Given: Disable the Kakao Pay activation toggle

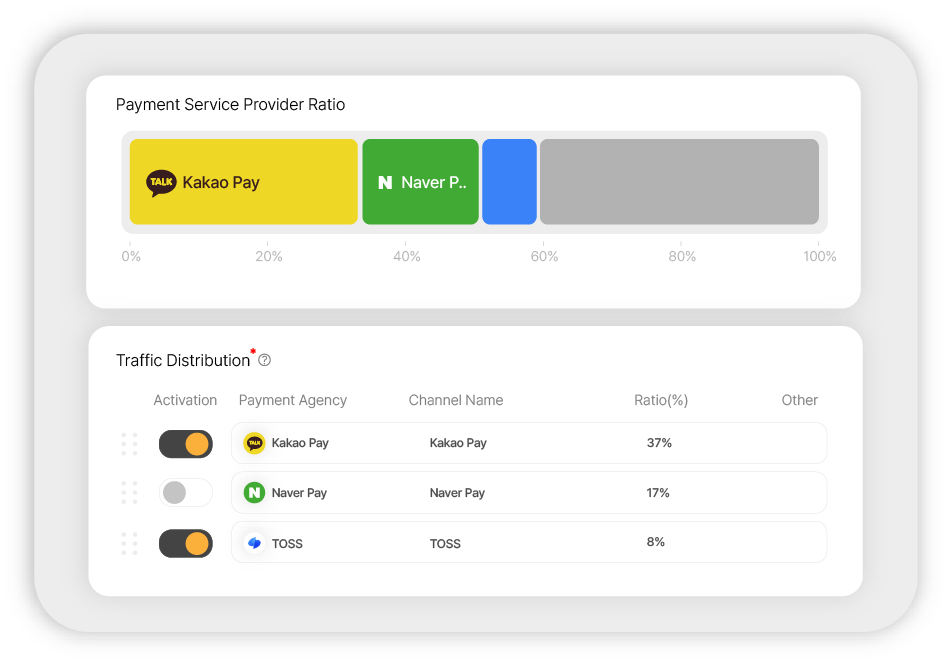Looking at the screenshot, I should pyautogui.click(x=186, y=444).
